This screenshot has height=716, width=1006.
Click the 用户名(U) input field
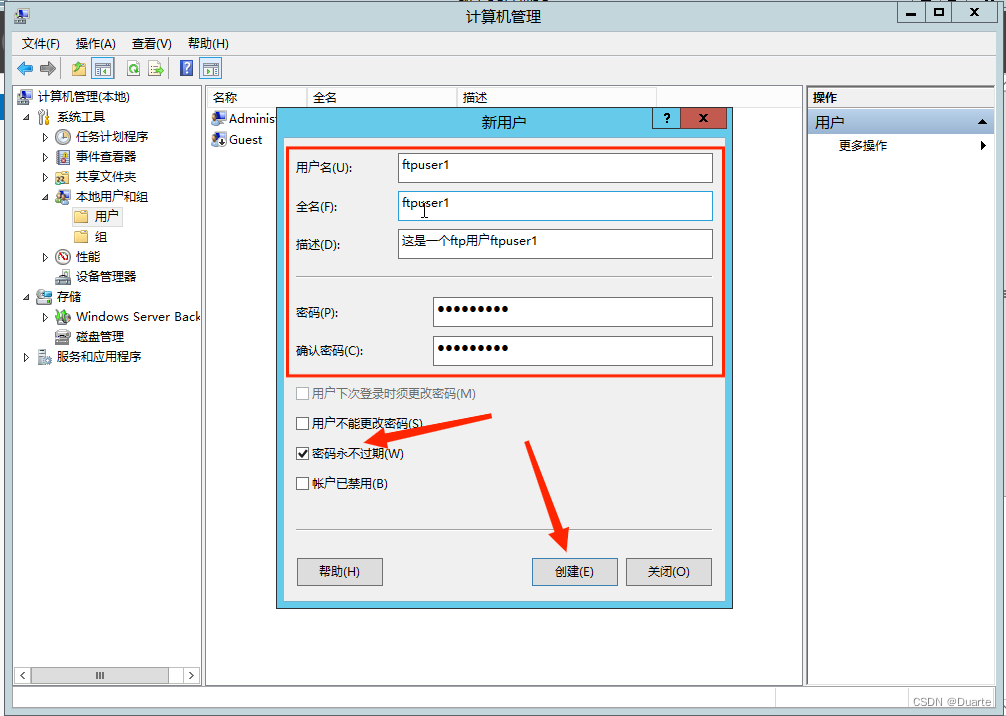(x=555, y=167)
